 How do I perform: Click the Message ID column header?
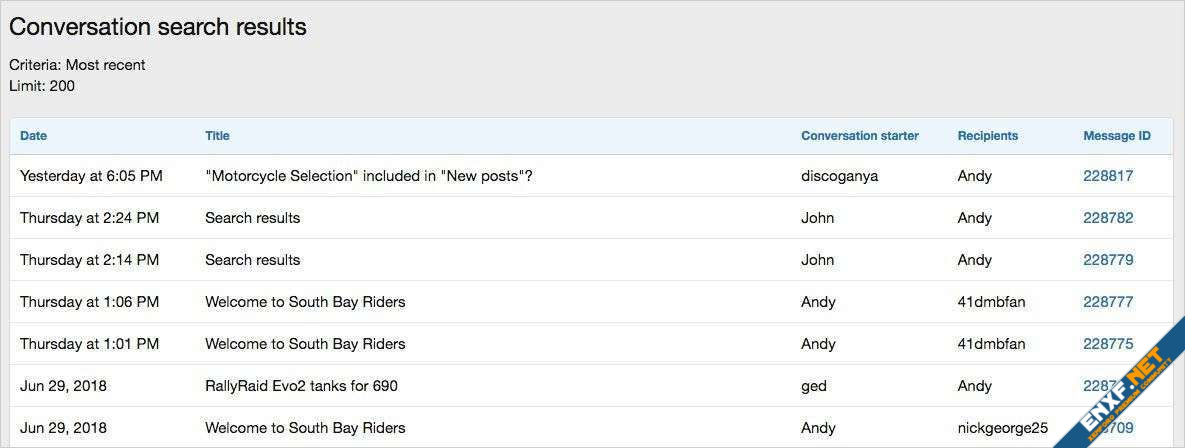tap(1116, 136)
